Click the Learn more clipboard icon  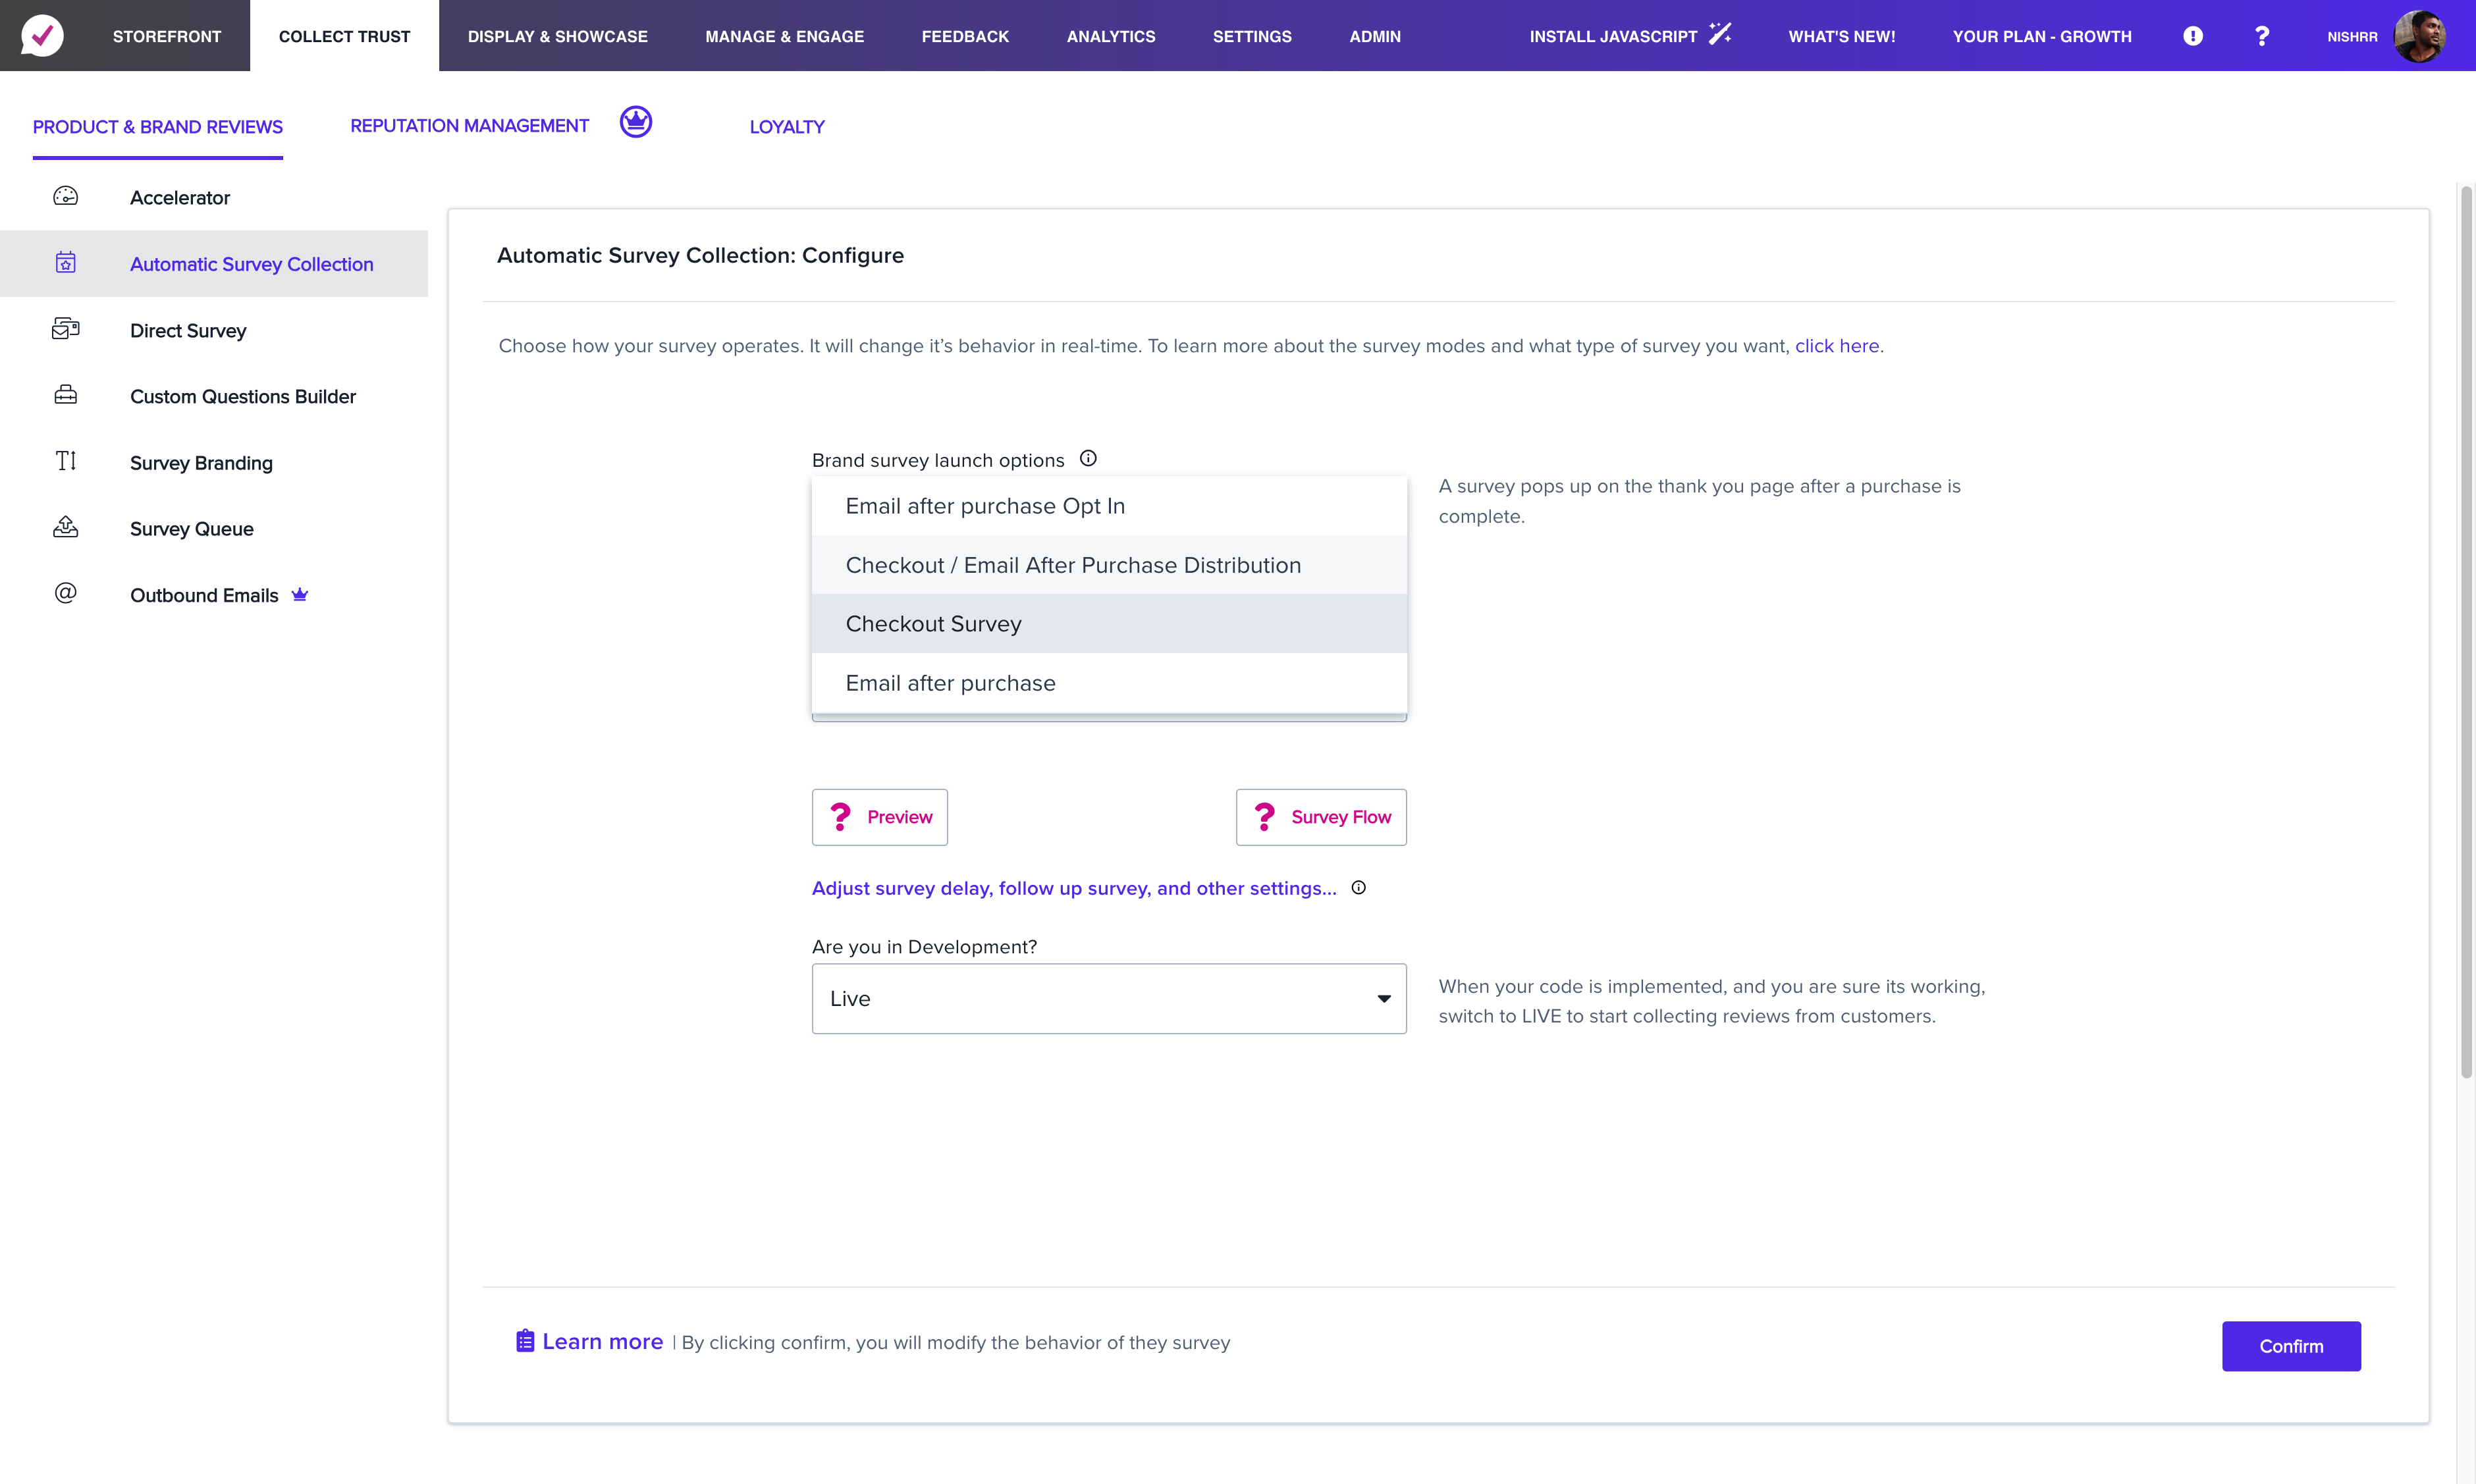(x=525, y=1340)
